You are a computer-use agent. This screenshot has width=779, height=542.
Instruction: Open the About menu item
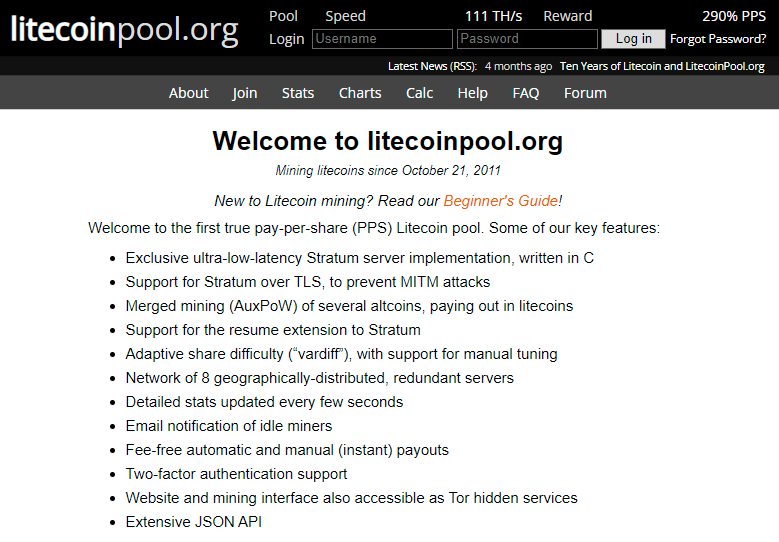coord(188,93)
